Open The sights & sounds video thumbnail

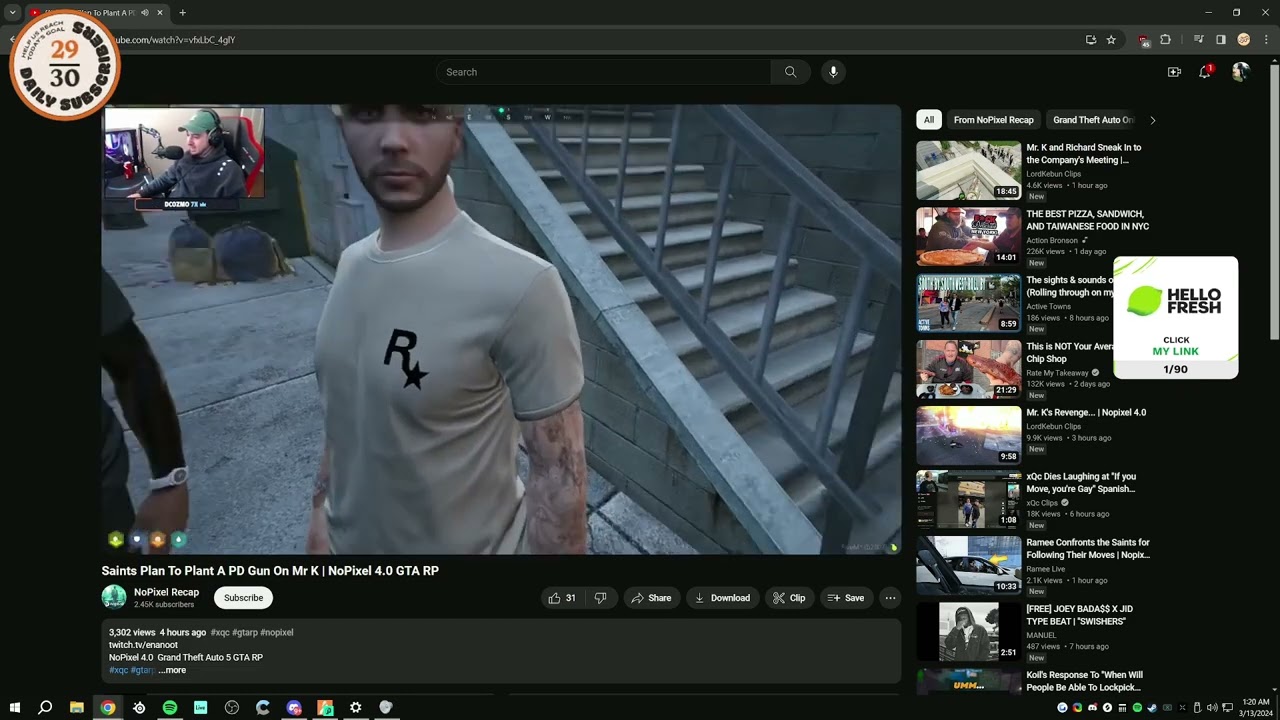click(x=968, y=302)
